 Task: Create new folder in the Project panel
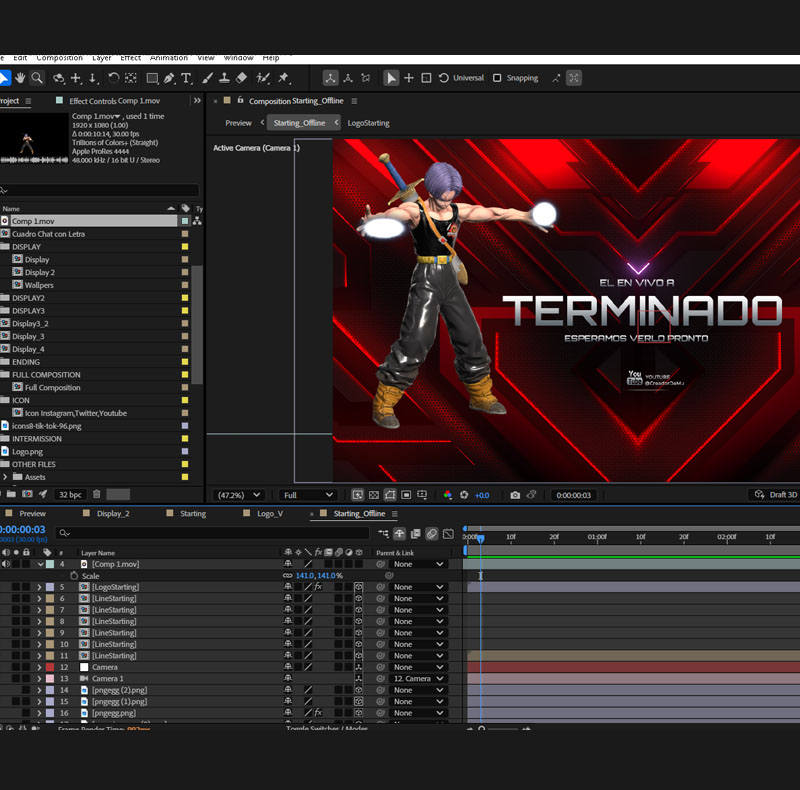pyautogui.click(x=11, y=494)
